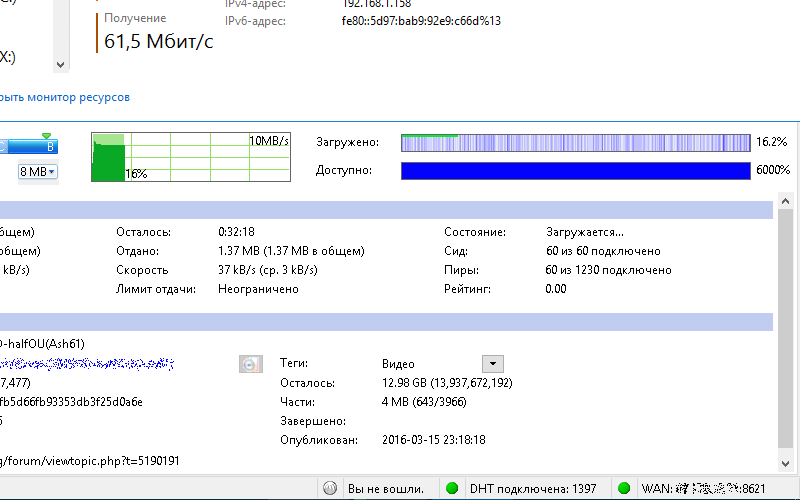Click the Загружено pieces progress bar
Viewport: 800px width, 500px height.
click(x=575, y=143)
